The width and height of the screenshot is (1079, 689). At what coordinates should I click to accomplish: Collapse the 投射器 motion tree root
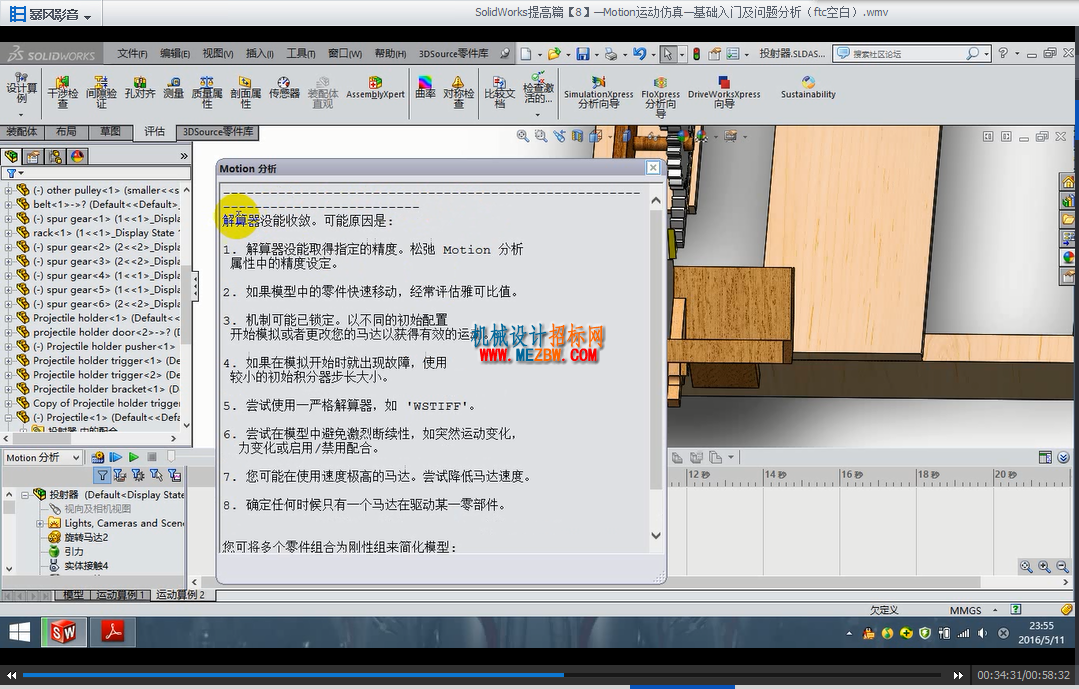pos(25,494)
